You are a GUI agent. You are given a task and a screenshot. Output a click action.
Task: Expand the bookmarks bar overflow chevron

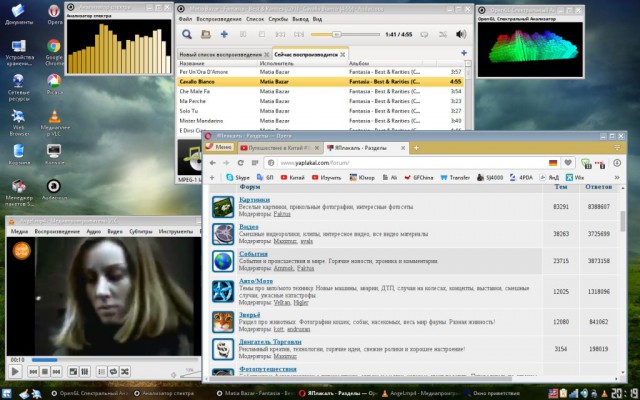[617, 178]
